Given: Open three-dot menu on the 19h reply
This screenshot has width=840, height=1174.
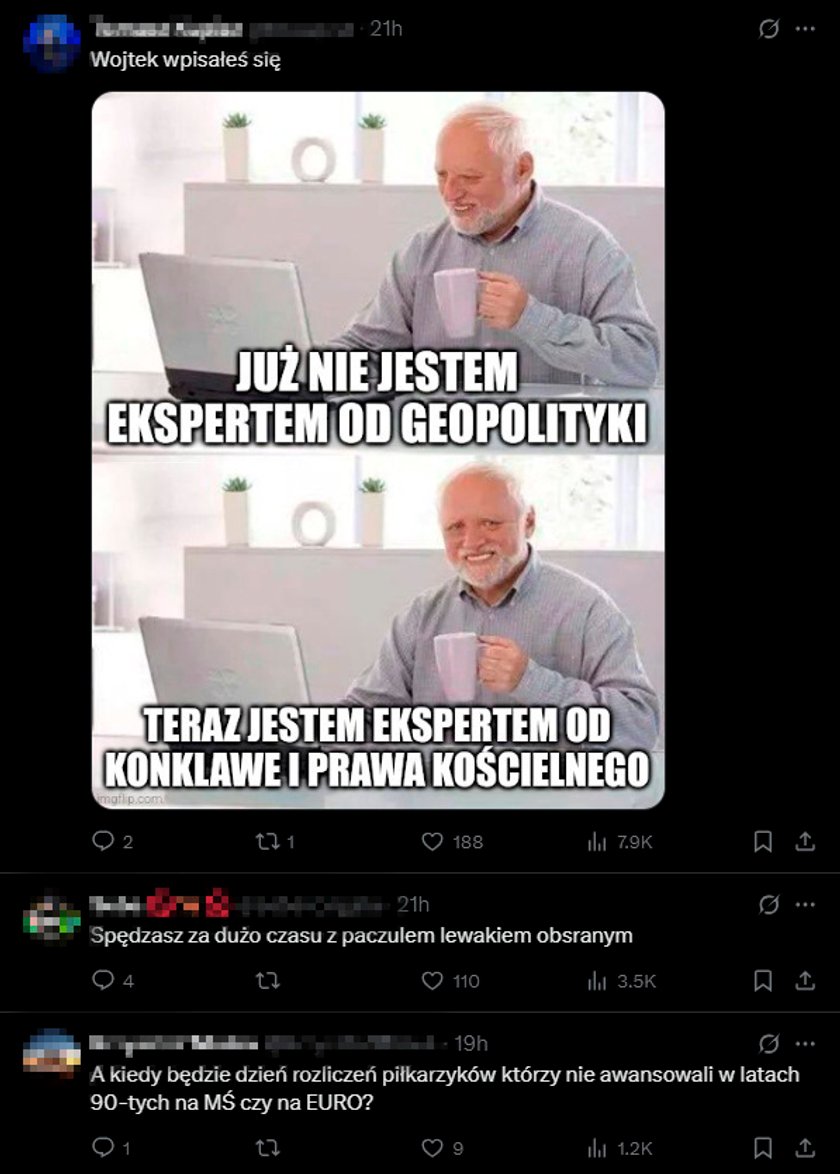Looking at the screenshot, I should [805, 1044].
